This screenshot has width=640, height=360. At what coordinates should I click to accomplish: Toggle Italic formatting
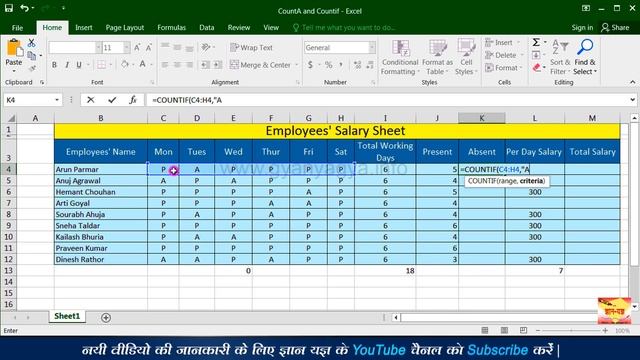pos(67,65)
